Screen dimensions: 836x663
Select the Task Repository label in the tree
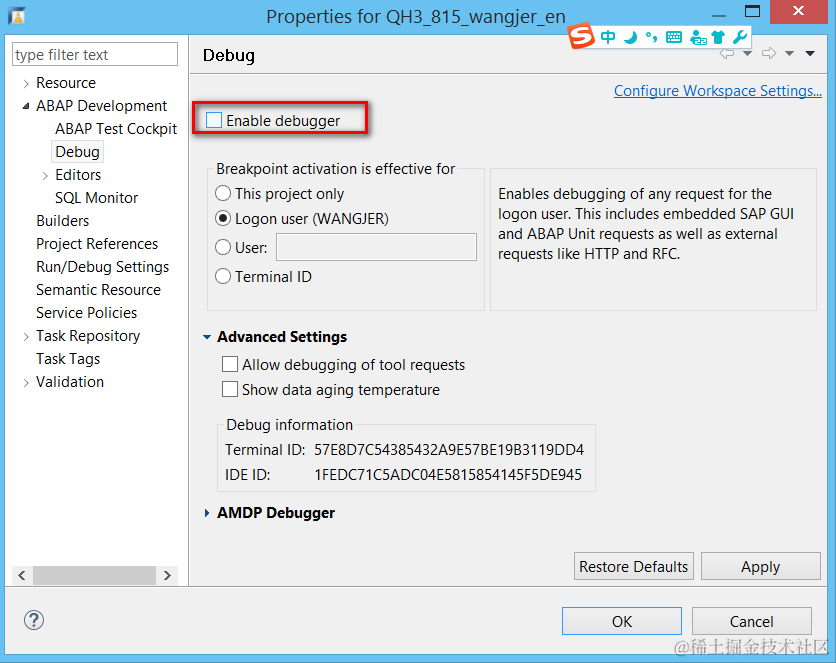tap(88, 336)
